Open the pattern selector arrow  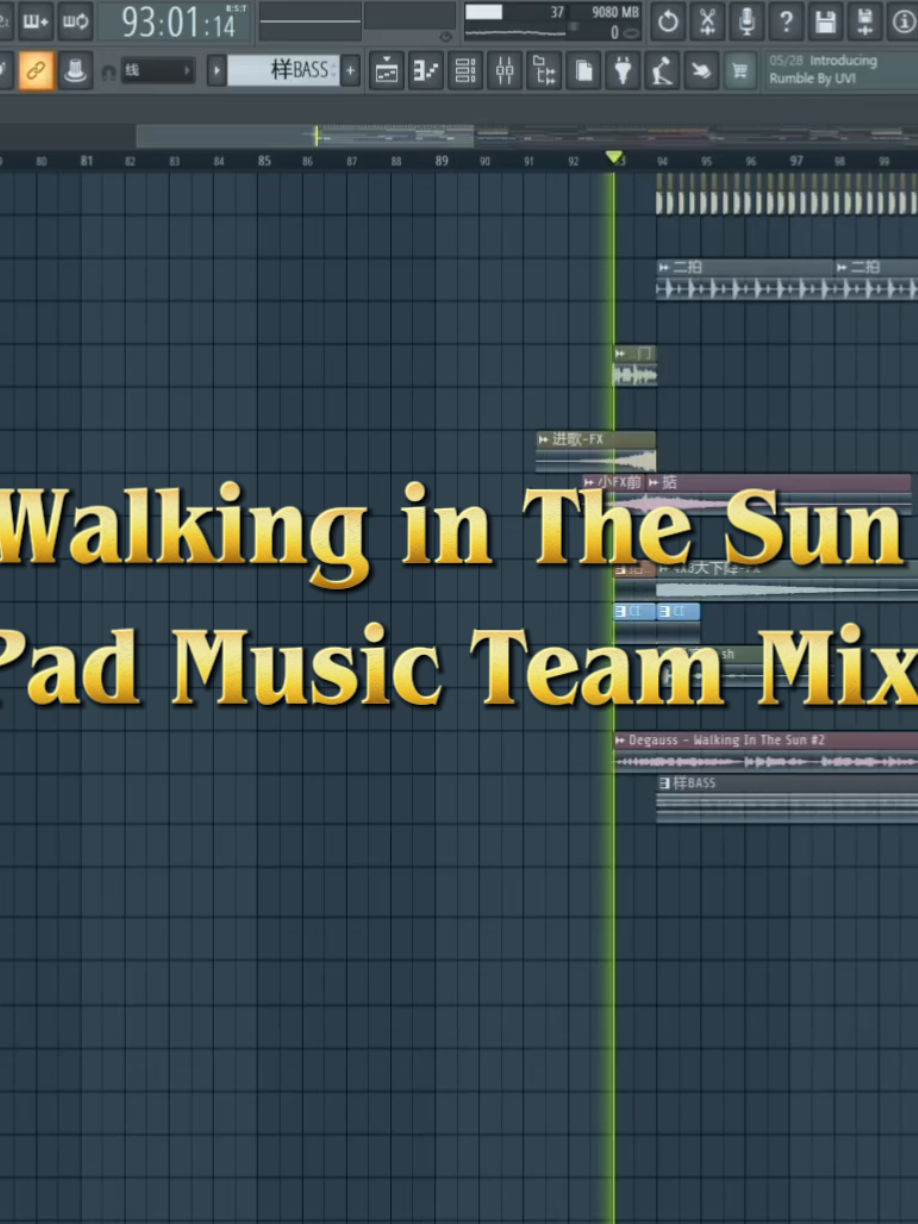(216, 71)
